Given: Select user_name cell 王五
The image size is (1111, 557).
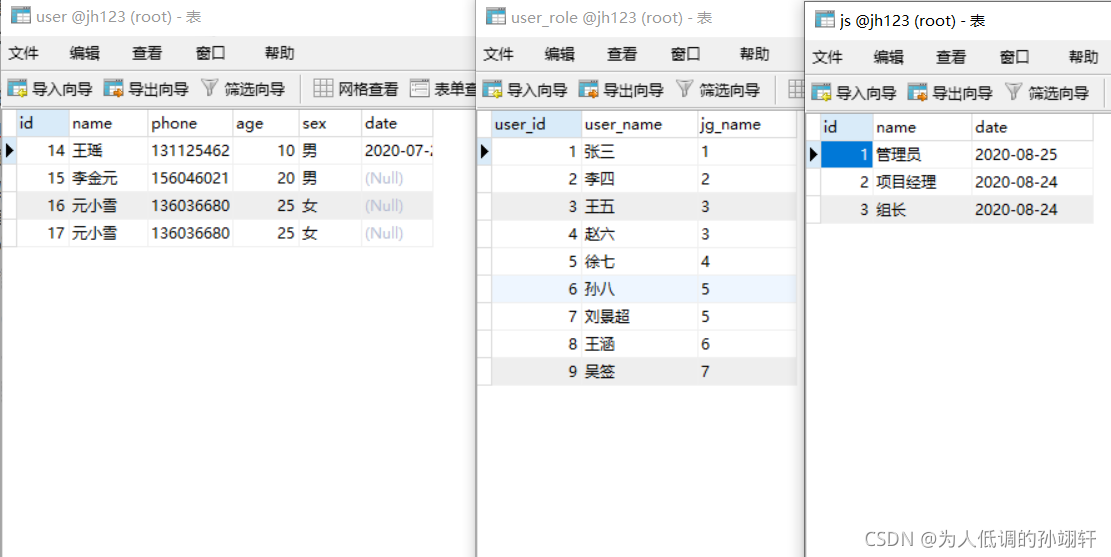Looking at the screenshot, I should coord(640,206).
